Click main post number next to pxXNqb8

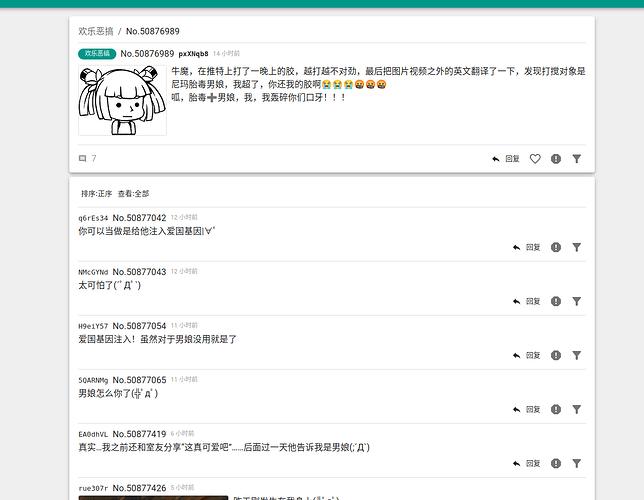click(147, 54)
